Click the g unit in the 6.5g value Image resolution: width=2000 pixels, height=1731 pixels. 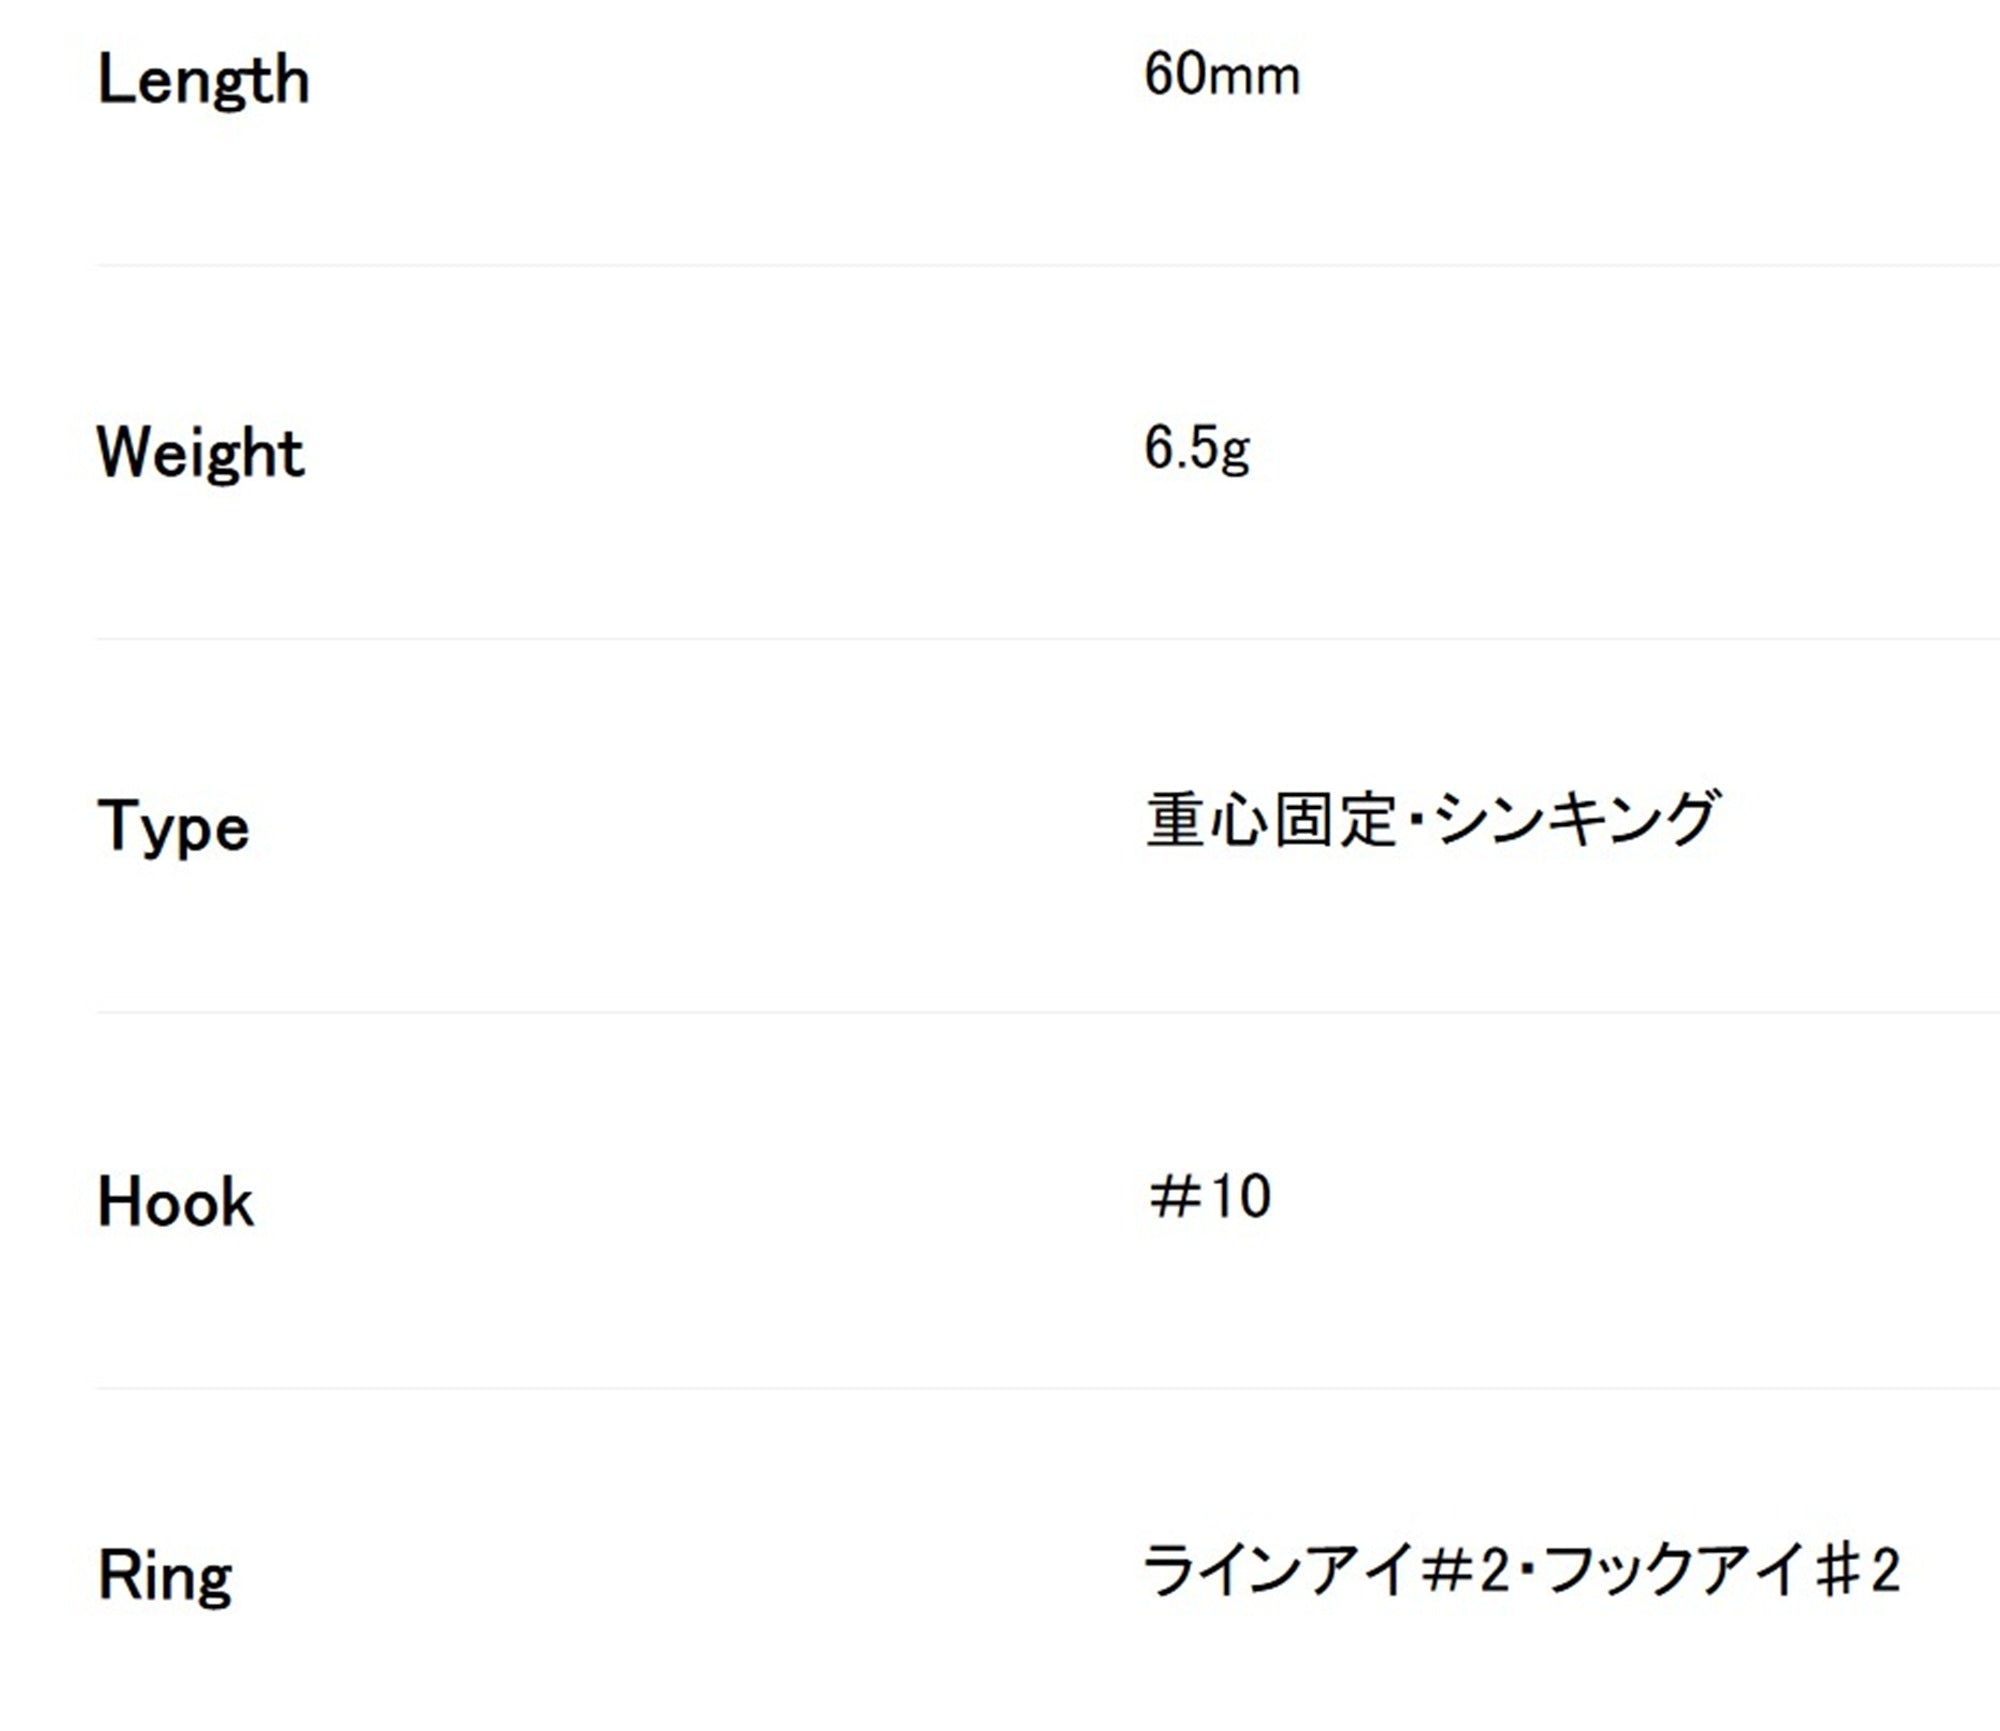pos(1236,455)
